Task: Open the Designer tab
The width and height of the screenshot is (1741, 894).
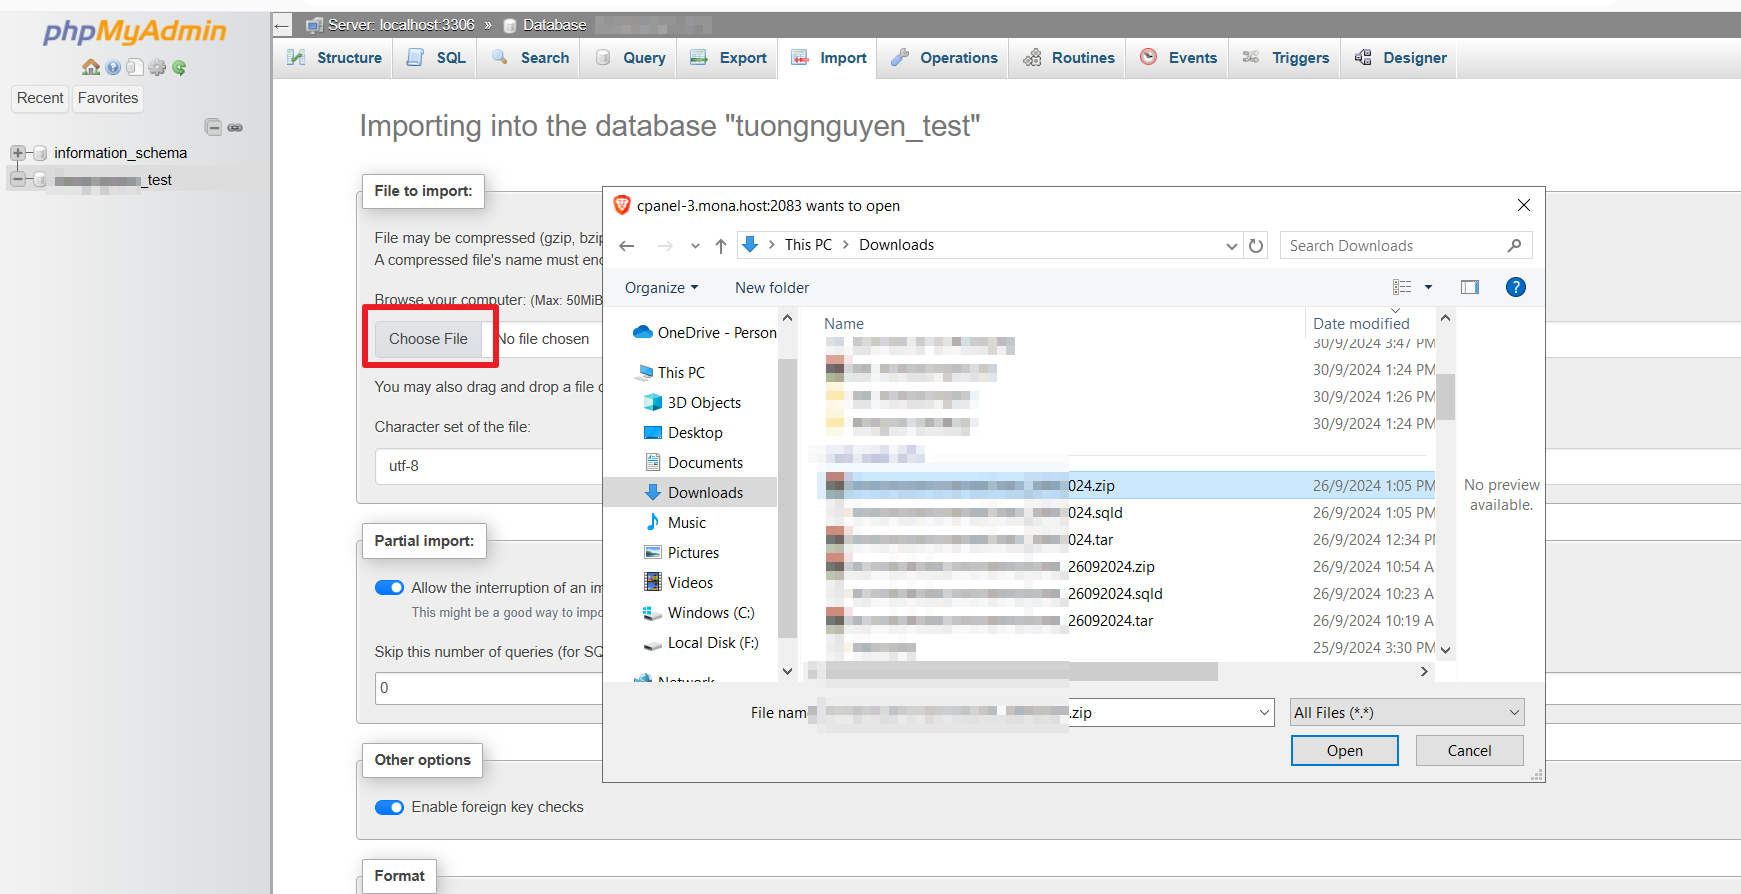Action: (1400, 58)
